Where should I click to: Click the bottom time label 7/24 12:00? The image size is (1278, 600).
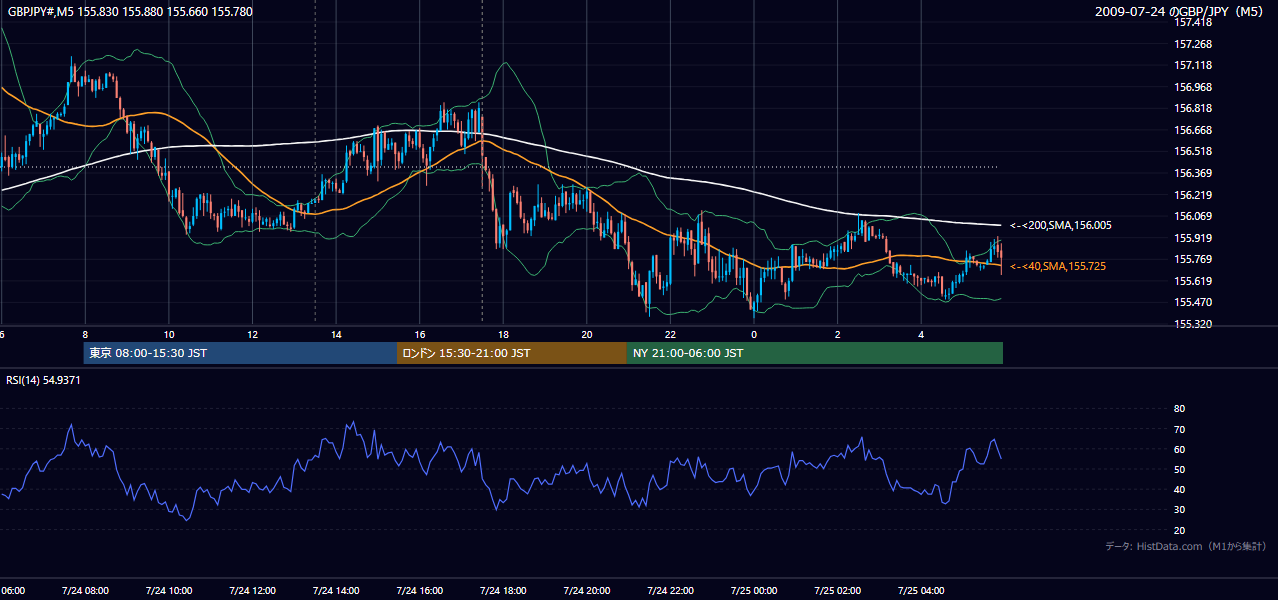[x=252, y=591]
